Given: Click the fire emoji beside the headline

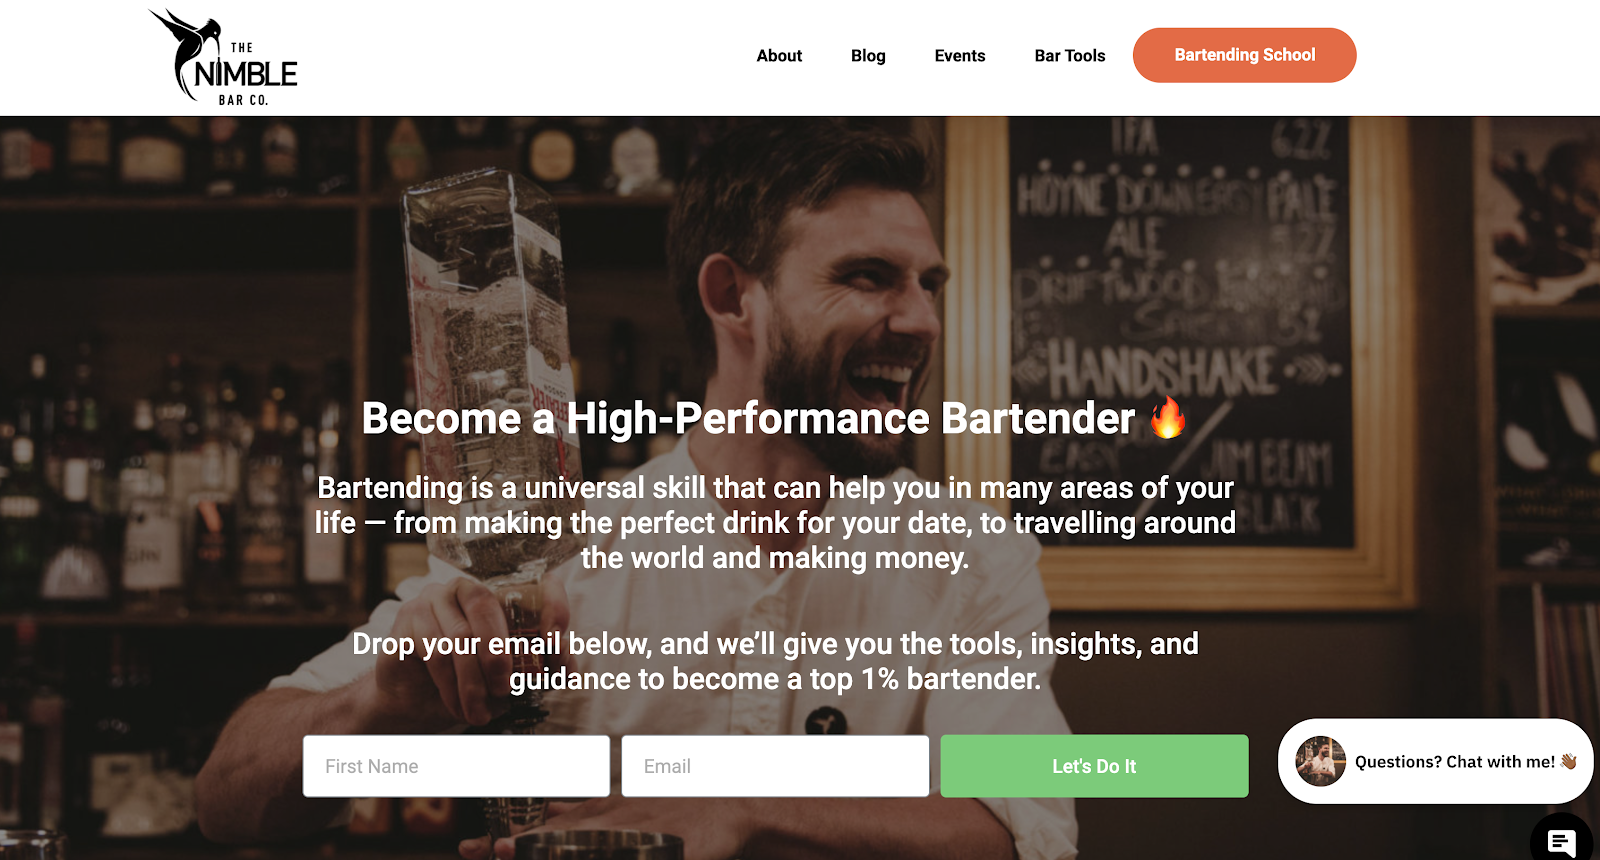Looking at the screenshot, I should click(x=1167, y=417).
